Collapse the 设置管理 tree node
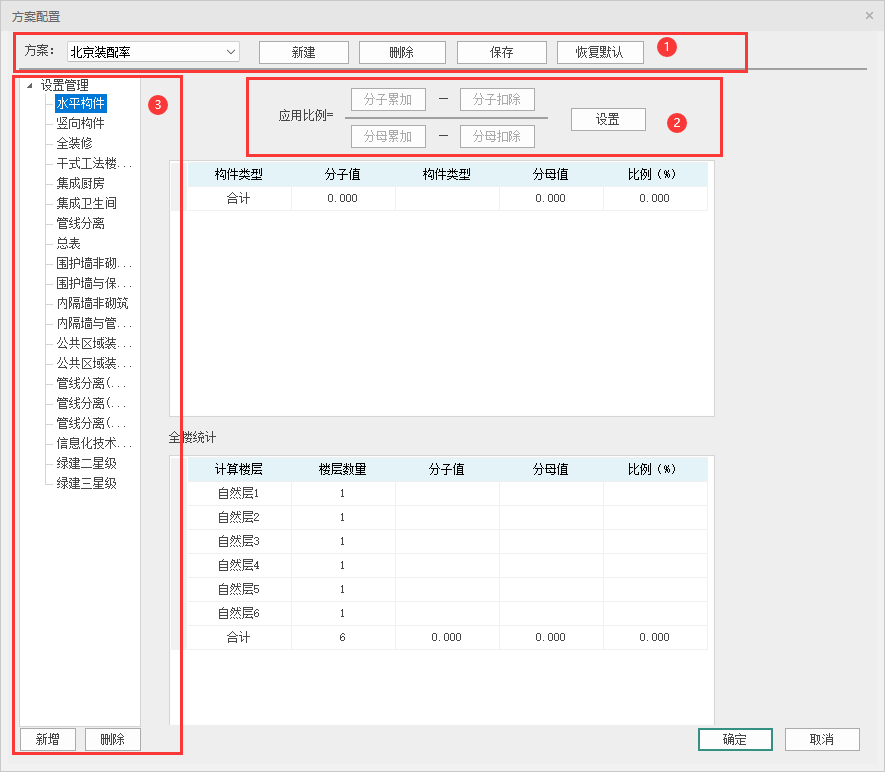This screenshot has height=772, width=885. 30,85
